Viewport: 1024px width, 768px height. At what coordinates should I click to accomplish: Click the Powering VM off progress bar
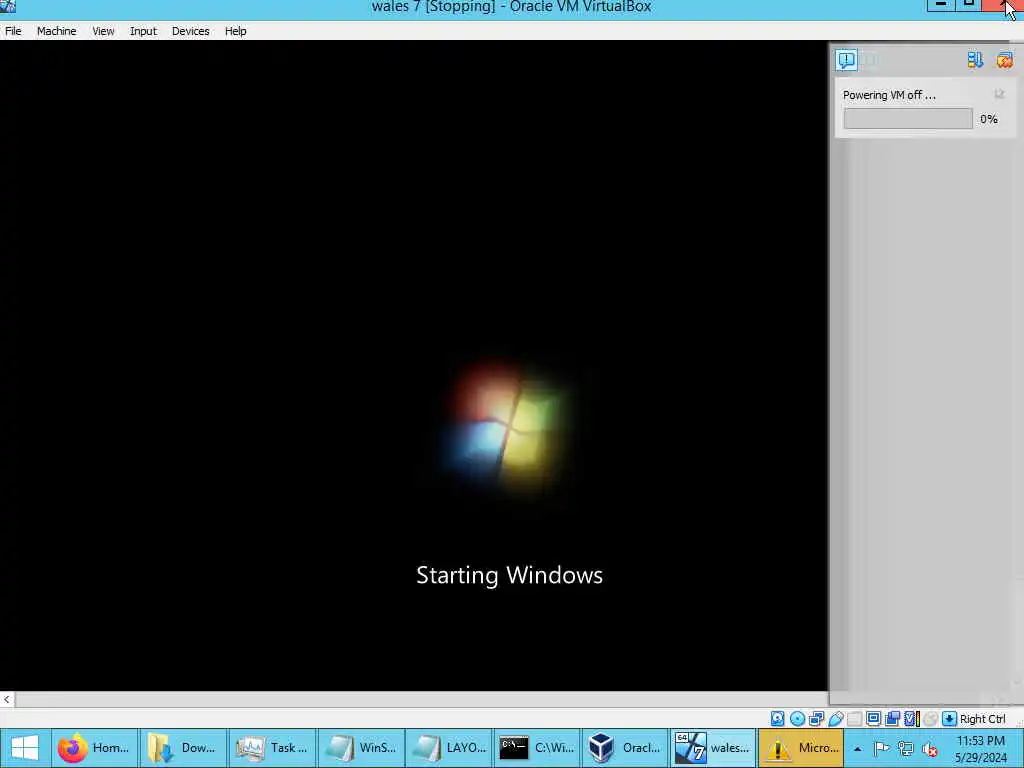908,119
